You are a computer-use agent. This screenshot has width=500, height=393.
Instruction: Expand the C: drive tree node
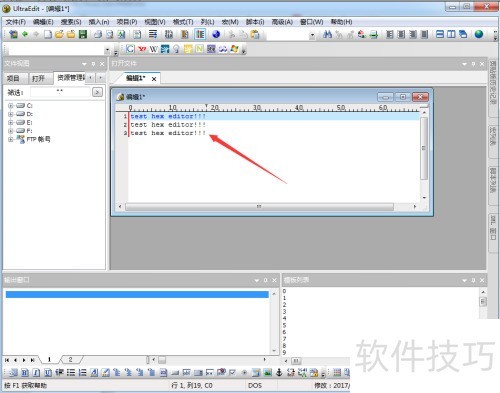11,106
